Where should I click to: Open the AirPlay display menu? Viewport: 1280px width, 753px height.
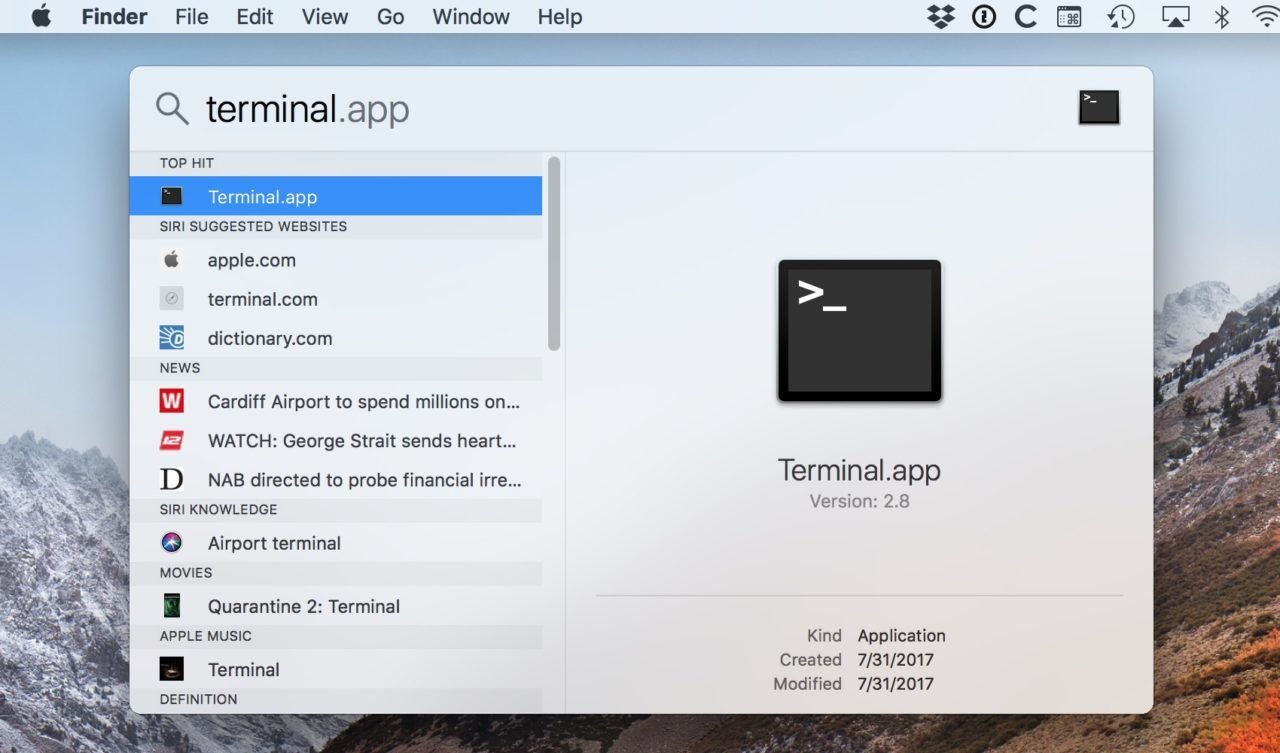tap(1174, 17)
